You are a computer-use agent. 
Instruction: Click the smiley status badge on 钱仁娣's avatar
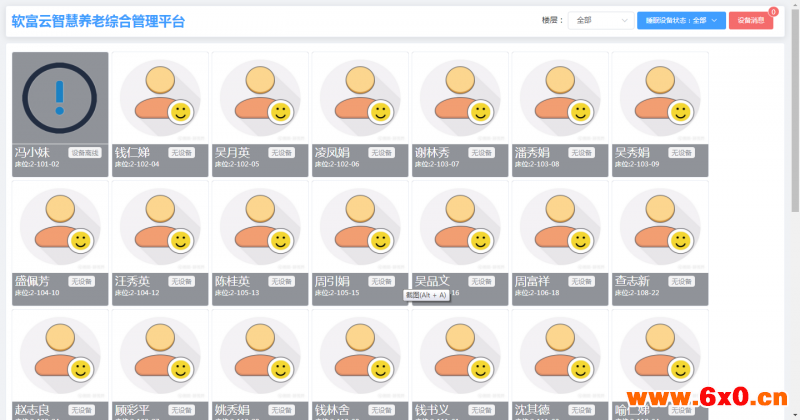180,112
